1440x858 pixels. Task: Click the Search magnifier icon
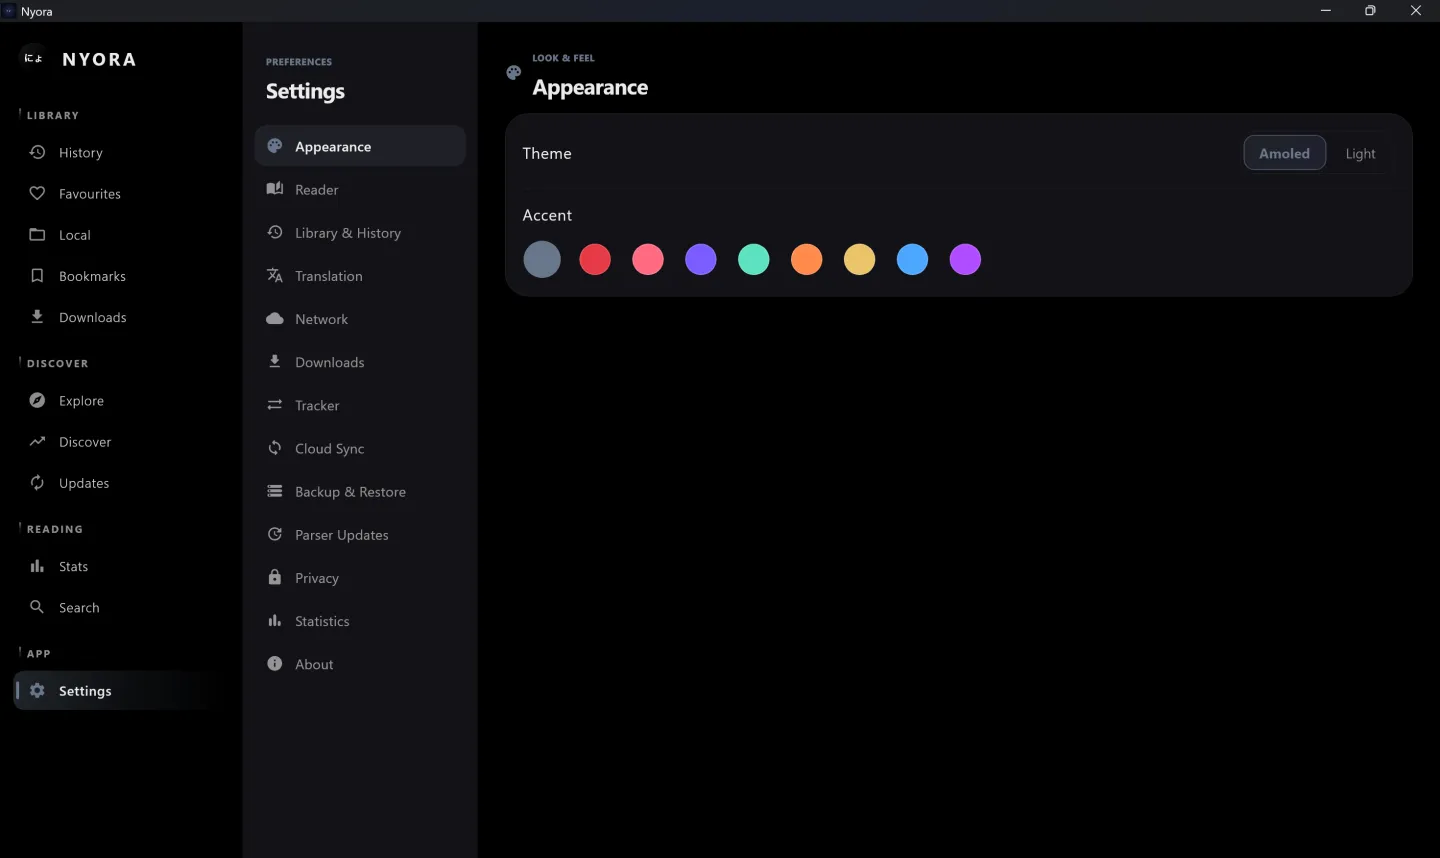click(x=37, y=607)
